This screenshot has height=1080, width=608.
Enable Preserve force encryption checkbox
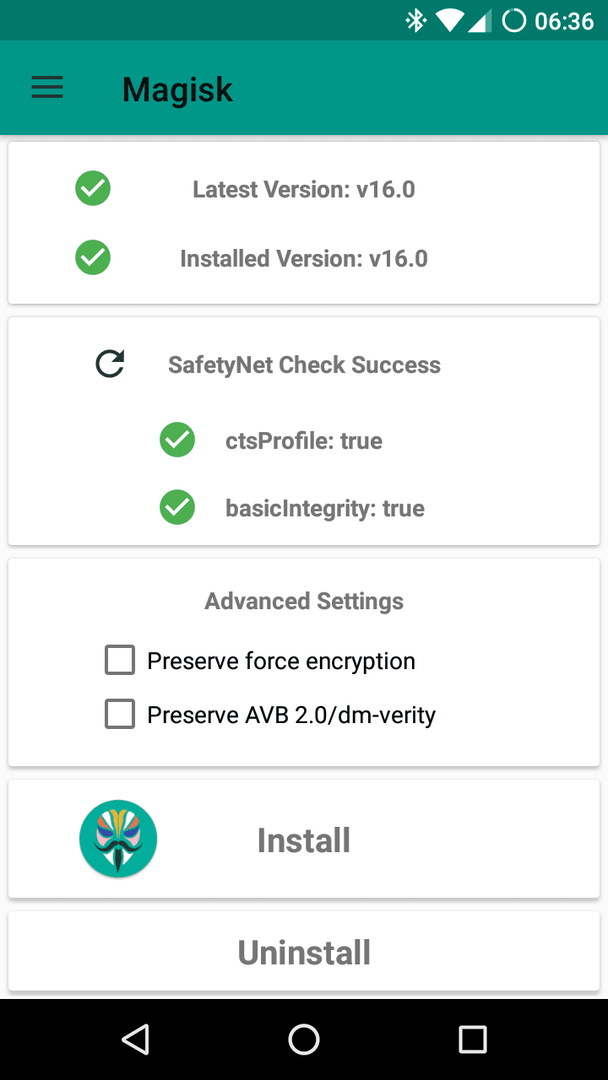click(120, 660)
